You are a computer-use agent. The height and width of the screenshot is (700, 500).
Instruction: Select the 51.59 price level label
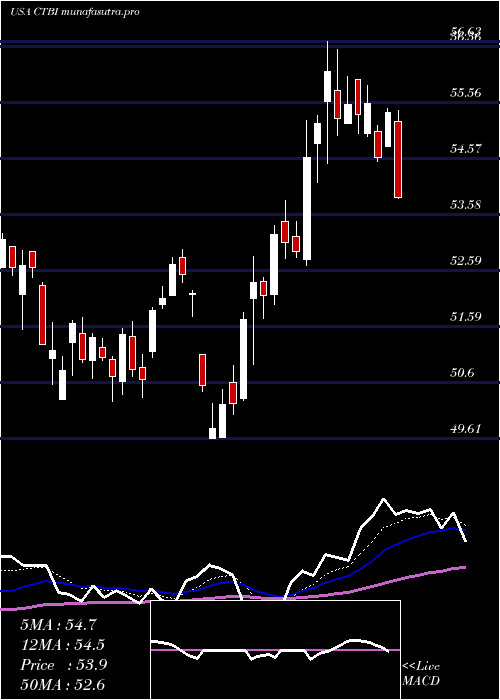(x=466, y=317)
